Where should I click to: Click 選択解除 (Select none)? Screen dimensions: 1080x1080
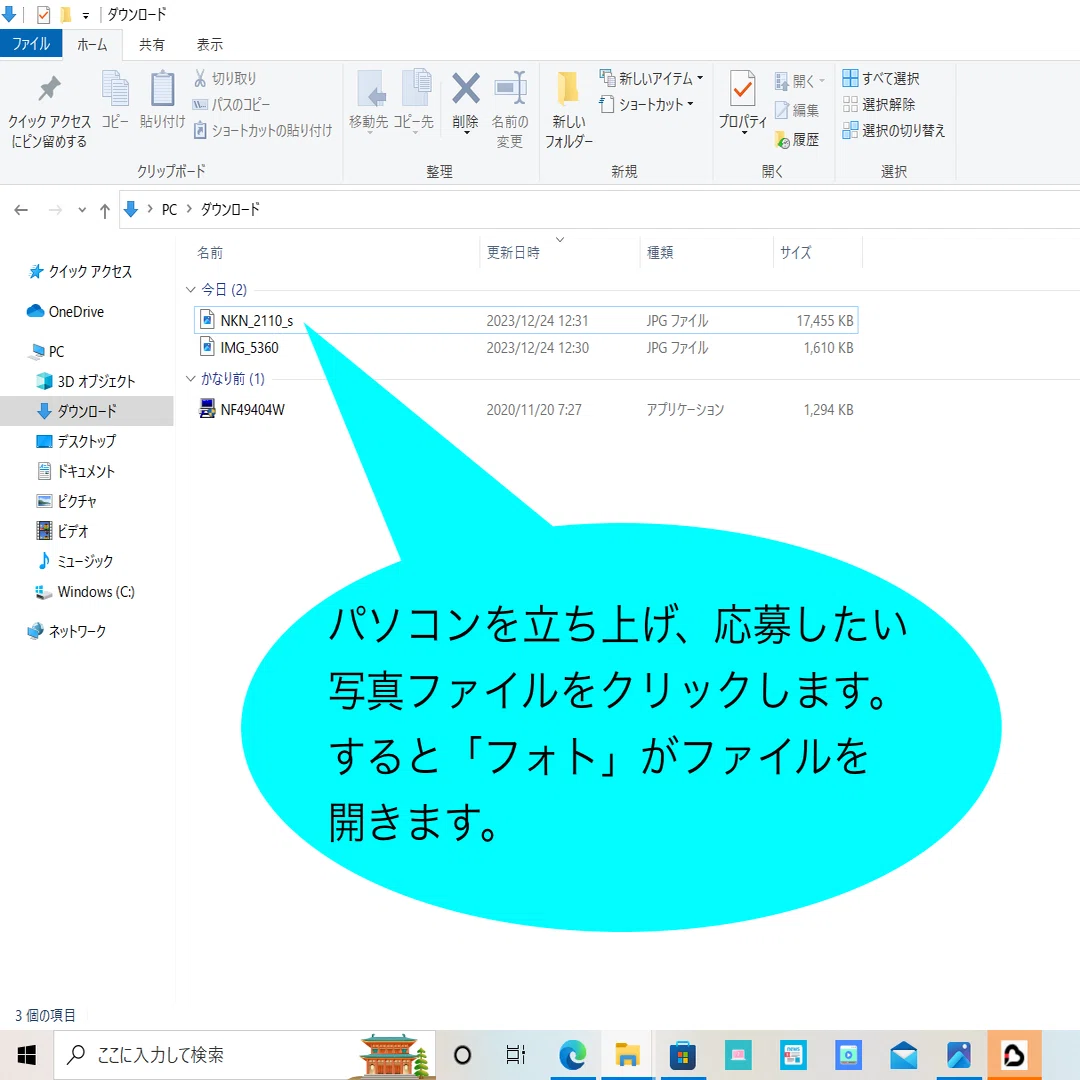coord(879,105)
